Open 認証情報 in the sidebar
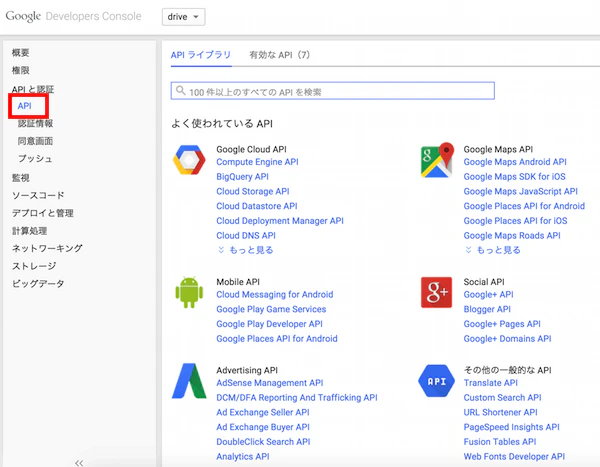Screen dimensions: 600x467 click(x=36, y=123)
